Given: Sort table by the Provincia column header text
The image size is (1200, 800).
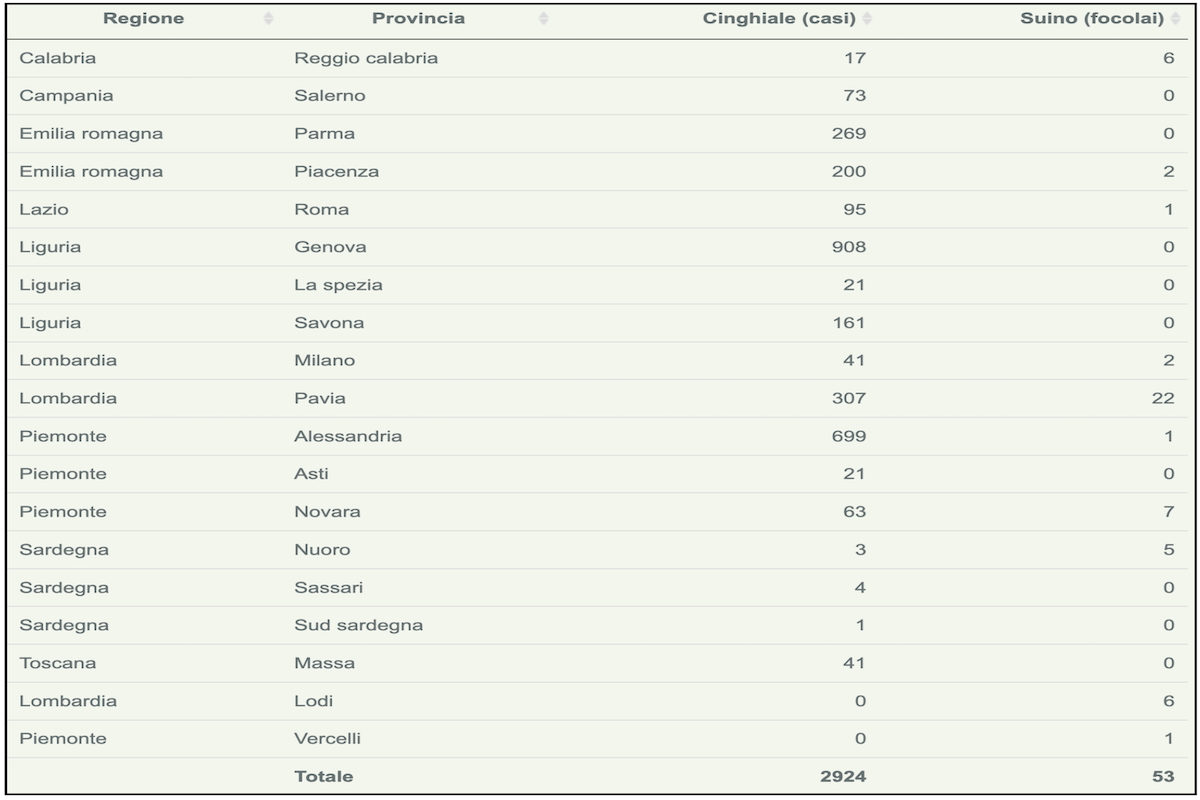Looking at the screenshot, I should coord(418,19).
